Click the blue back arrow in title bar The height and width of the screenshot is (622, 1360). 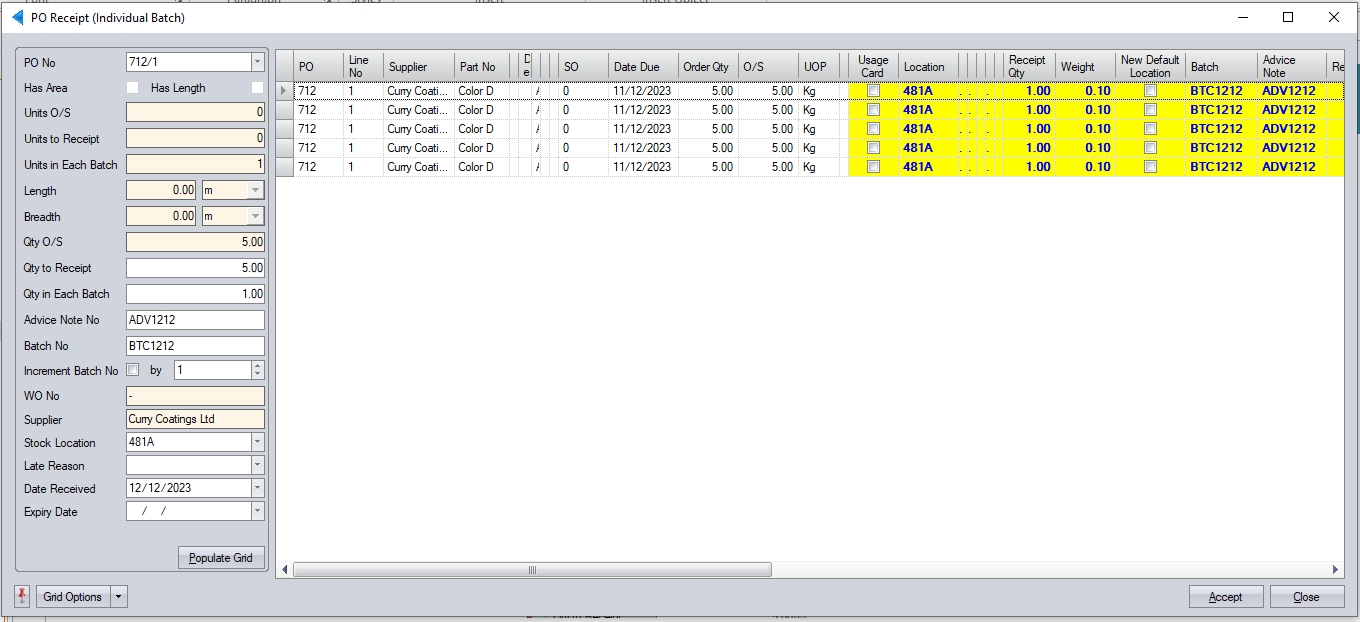17,17
